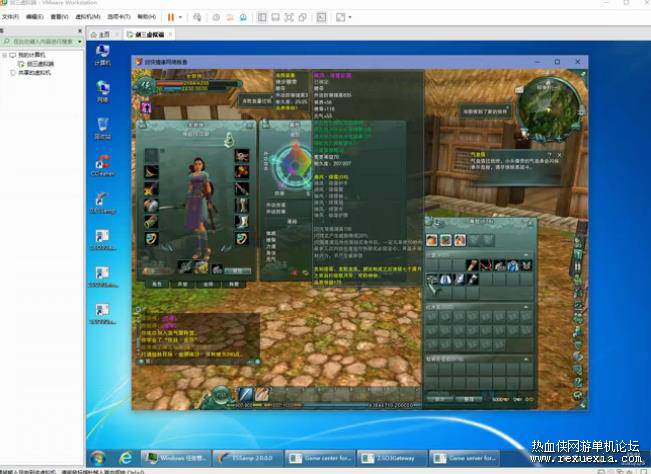Open the 帮助(H) menu
This screenshot has height=474, width=651.
point(147,17)
